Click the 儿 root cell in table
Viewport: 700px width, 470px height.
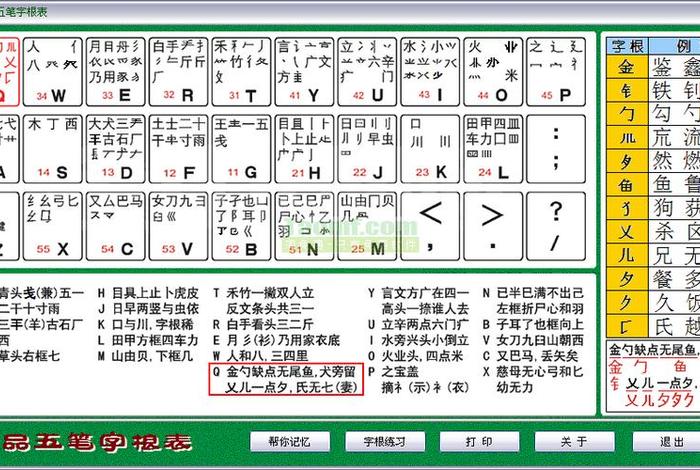click(x=627, y=256)
